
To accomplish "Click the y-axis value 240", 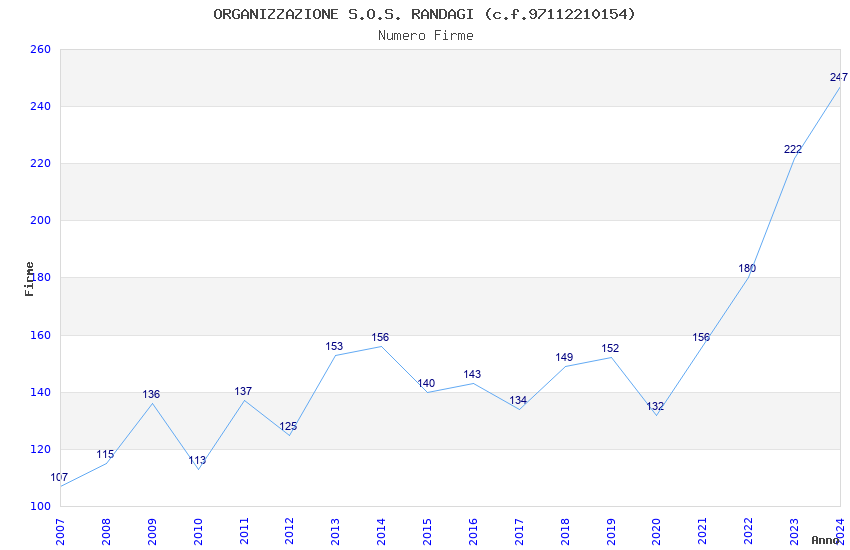I will click(x=40, y=106).
